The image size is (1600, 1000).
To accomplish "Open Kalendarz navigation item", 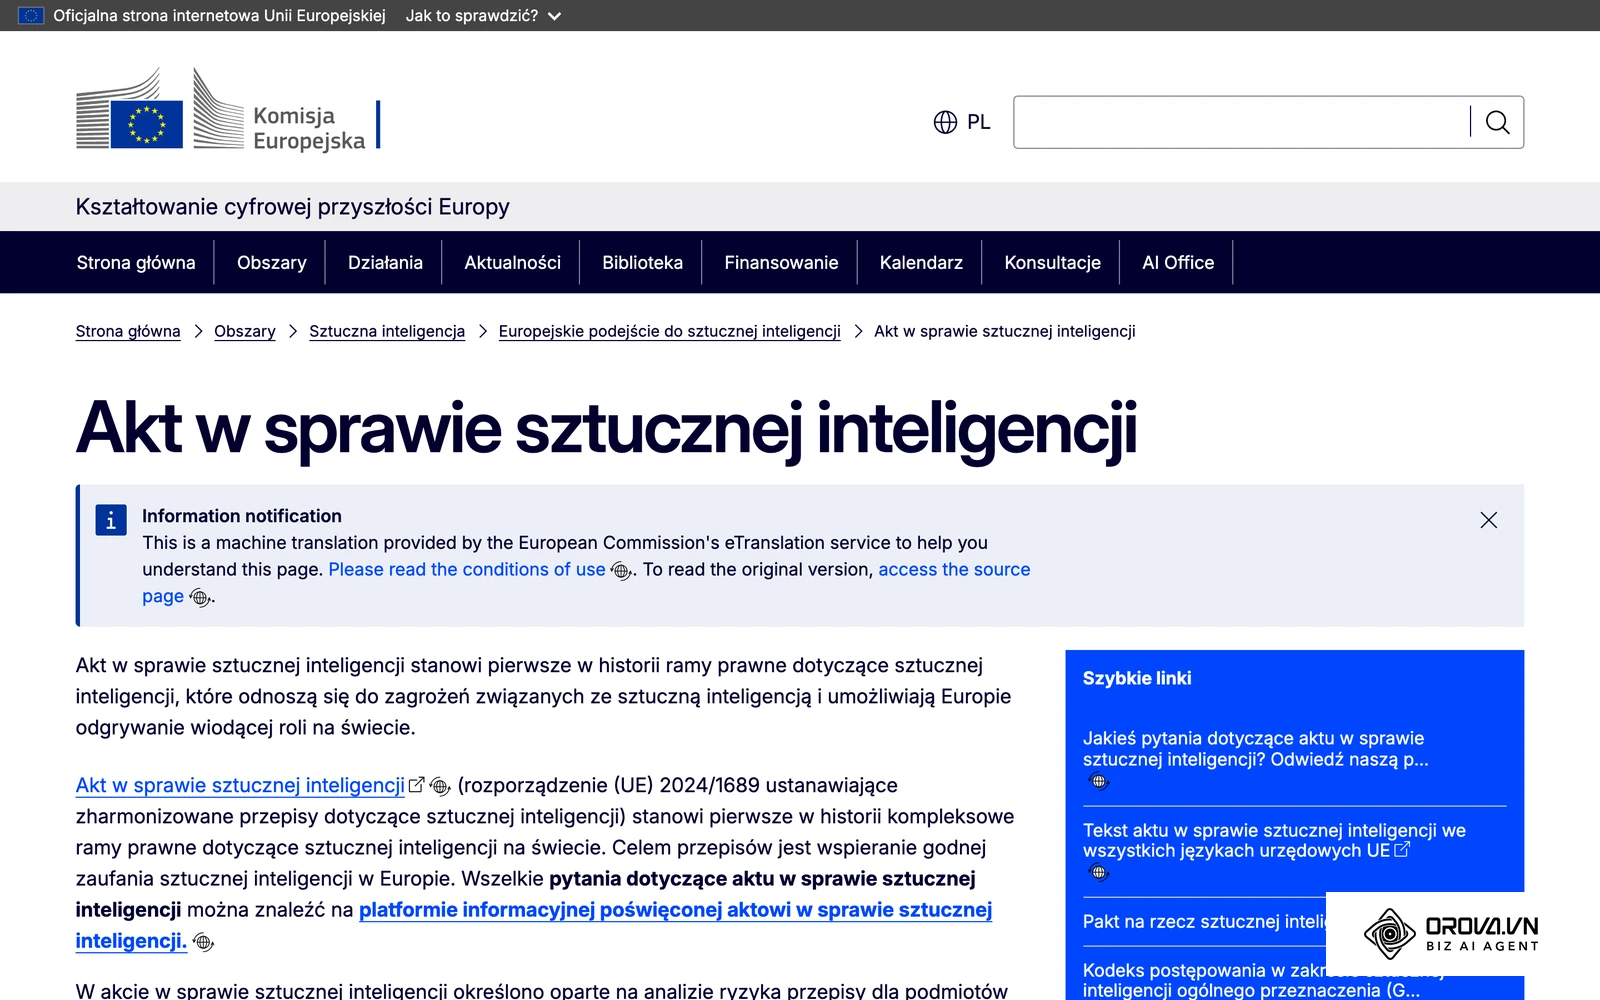I will (x=921, y=262).
